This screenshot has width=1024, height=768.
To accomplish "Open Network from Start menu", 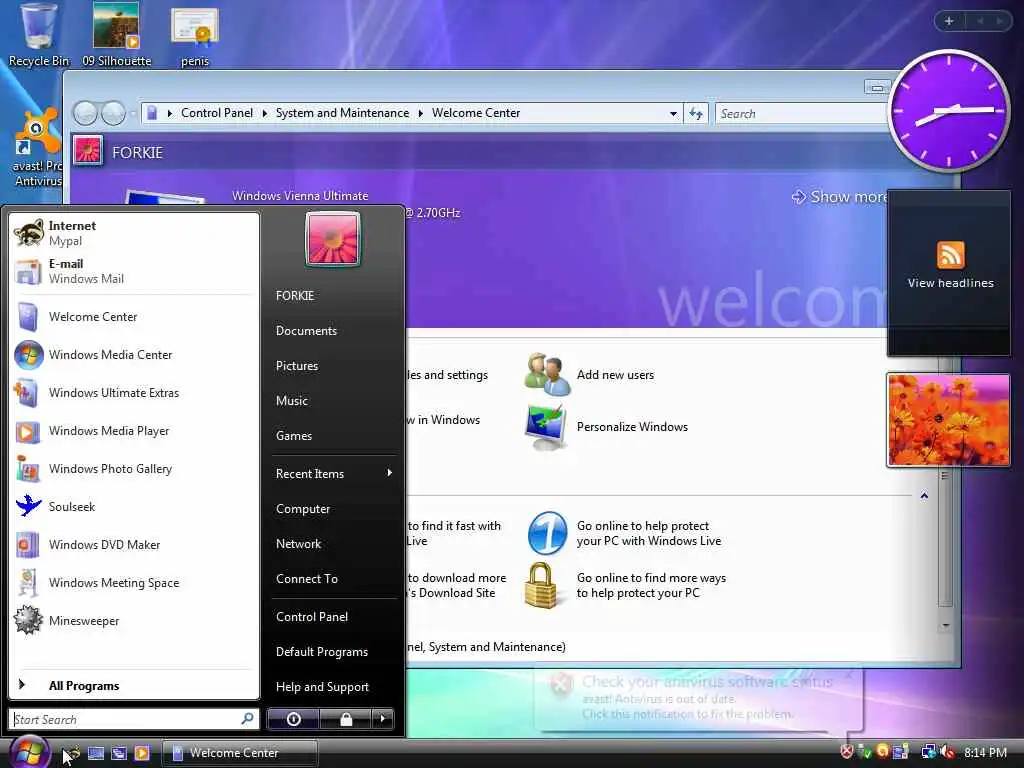I will coord(334,543).
